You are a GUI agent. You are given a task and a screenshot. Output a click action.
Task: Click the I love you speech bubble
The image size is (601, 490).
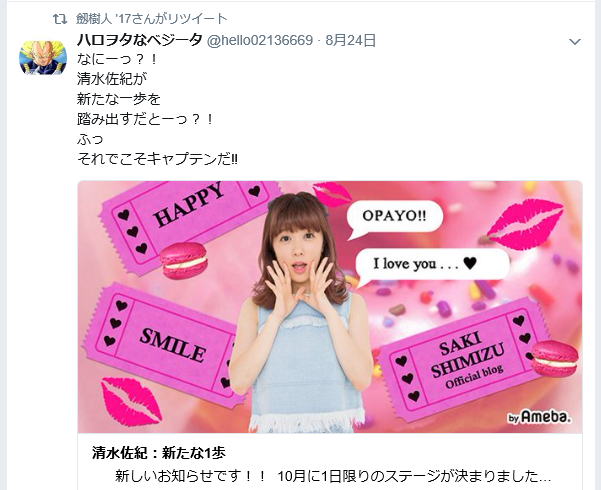[x=431, y=266]
